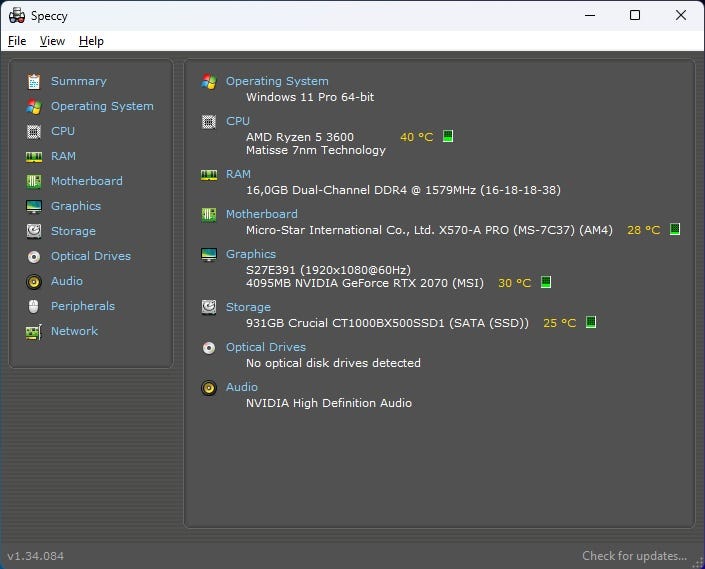Select Audio in the sidebar list
The width and height of the screenshot is (705, 569).
67,281
